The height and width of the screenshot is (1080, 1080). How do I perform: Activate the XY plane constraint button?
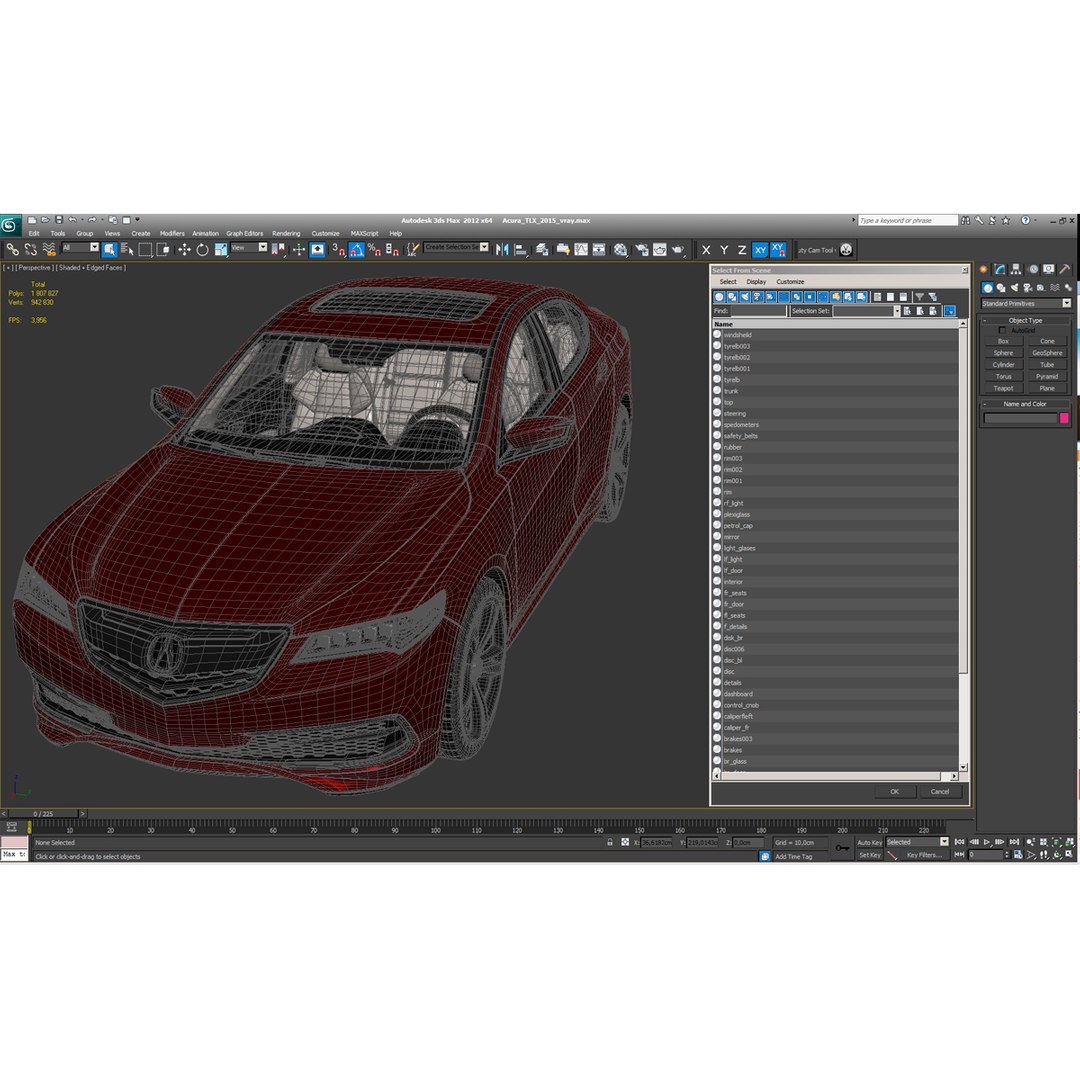pyautogui.click(x=760, y=250)
